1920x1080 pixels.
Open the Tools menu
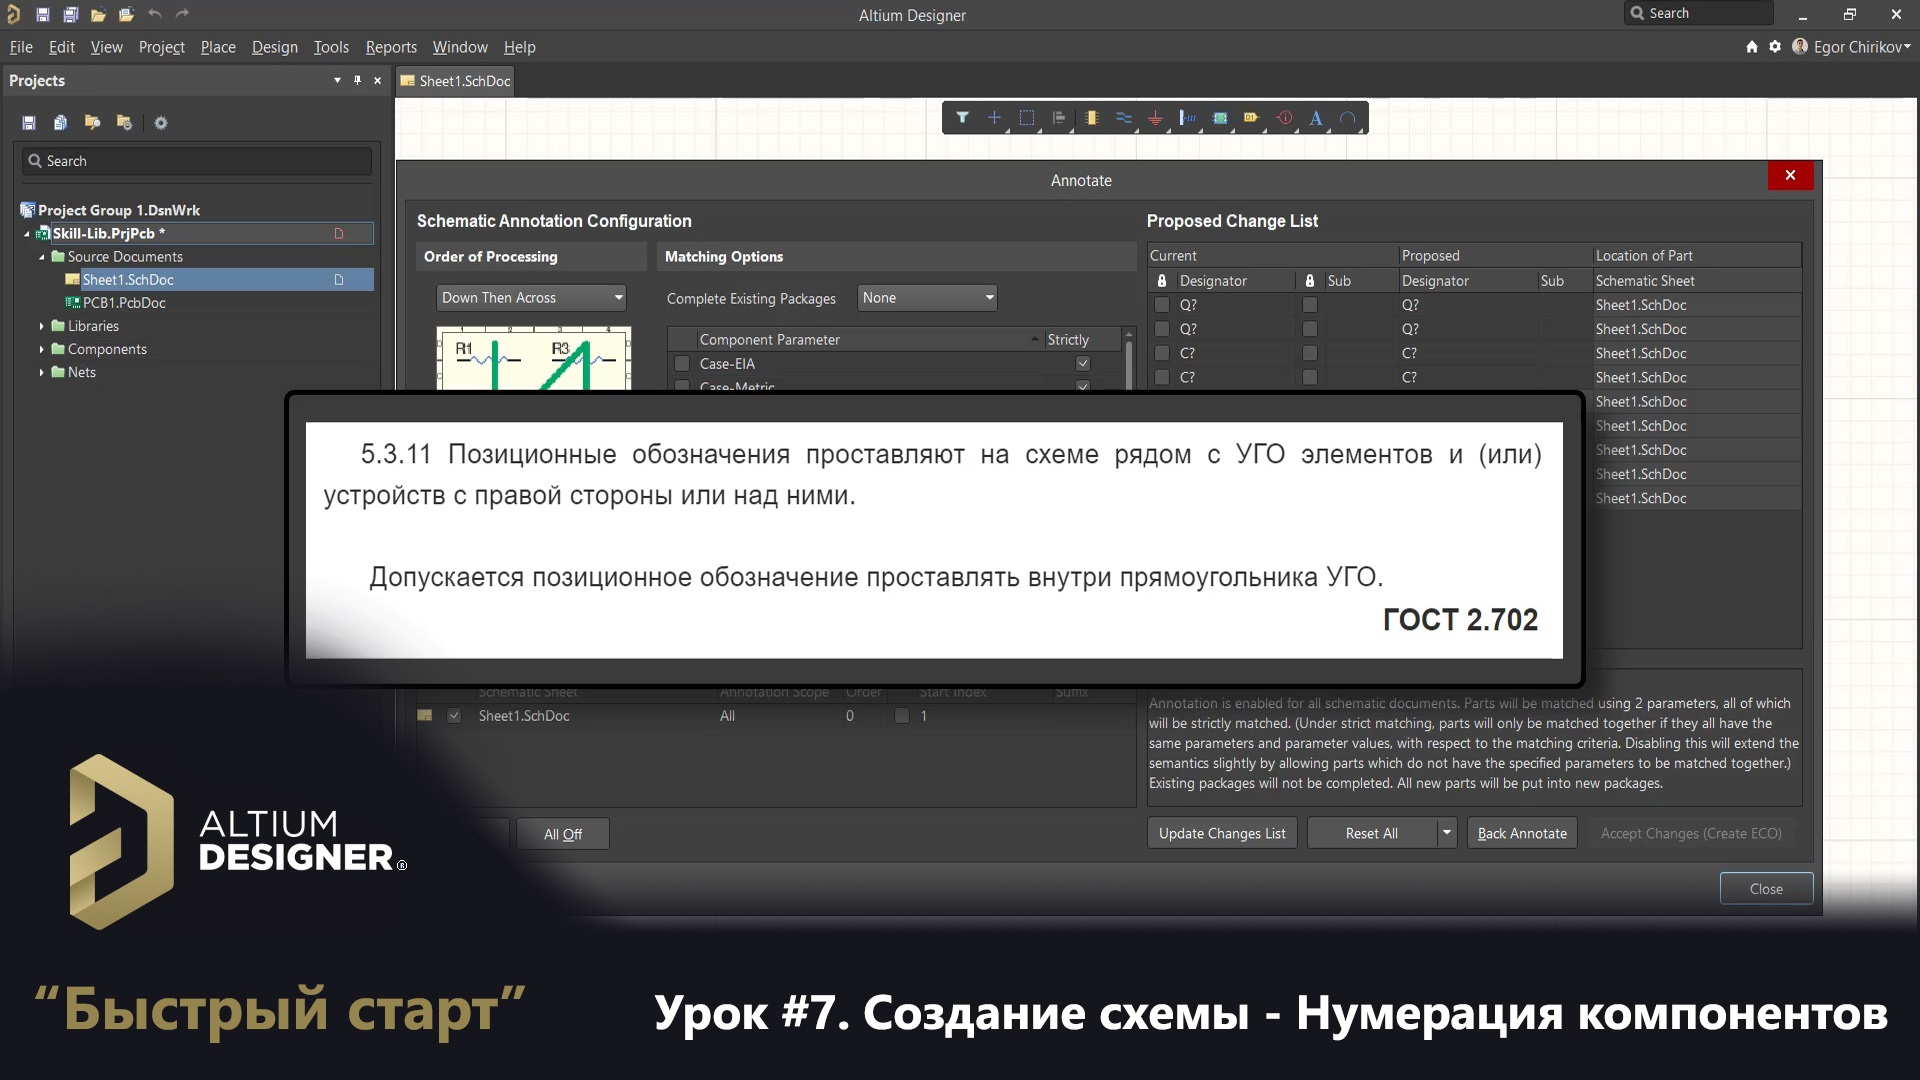click(x=330, y=47)
